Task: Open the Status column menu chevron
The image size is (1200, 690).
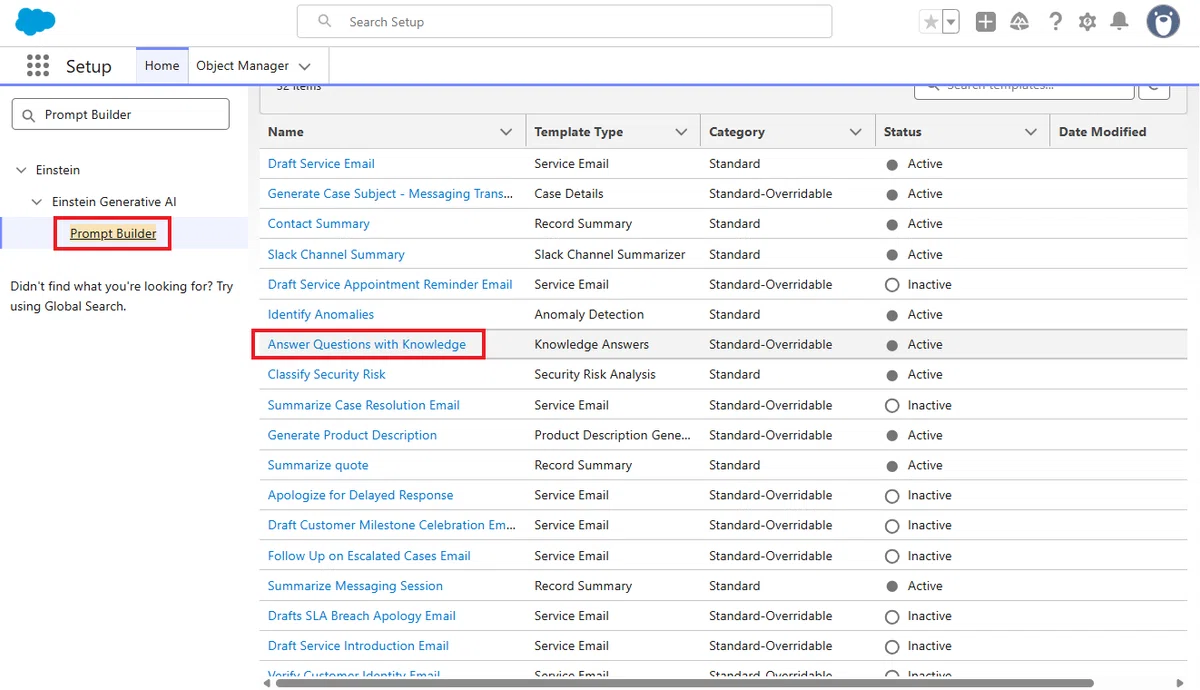Action: [1031, 132]
